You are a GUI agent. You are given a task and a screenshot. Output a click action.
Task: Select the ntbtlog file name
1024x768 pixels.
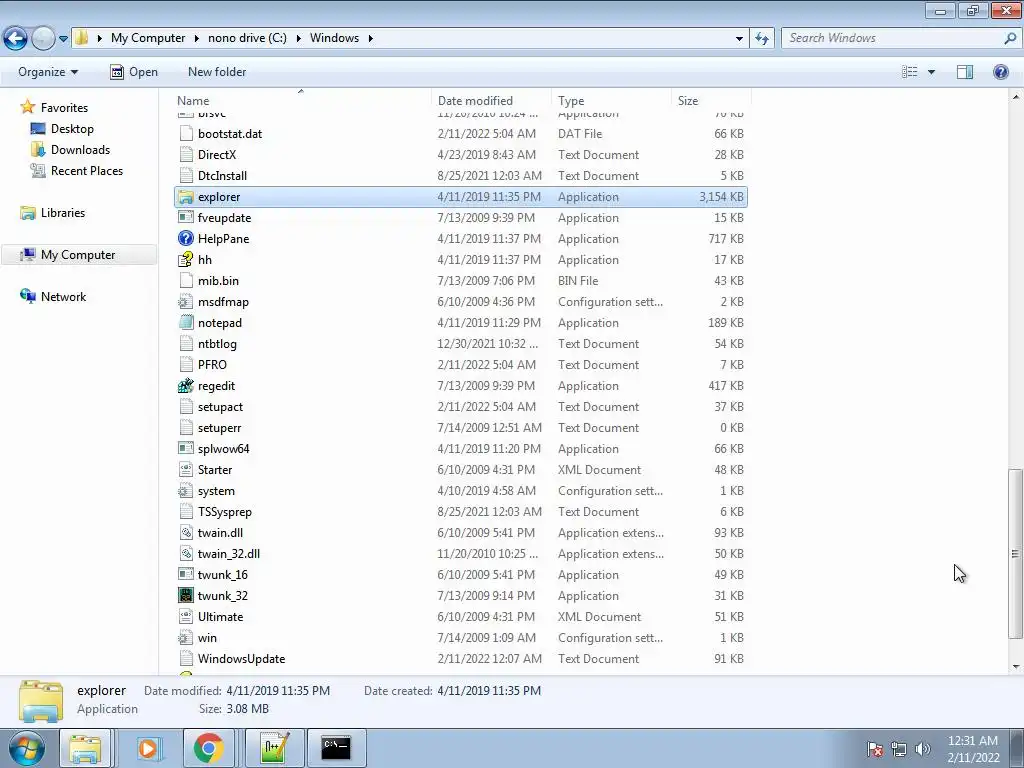(x=217, y=344)
